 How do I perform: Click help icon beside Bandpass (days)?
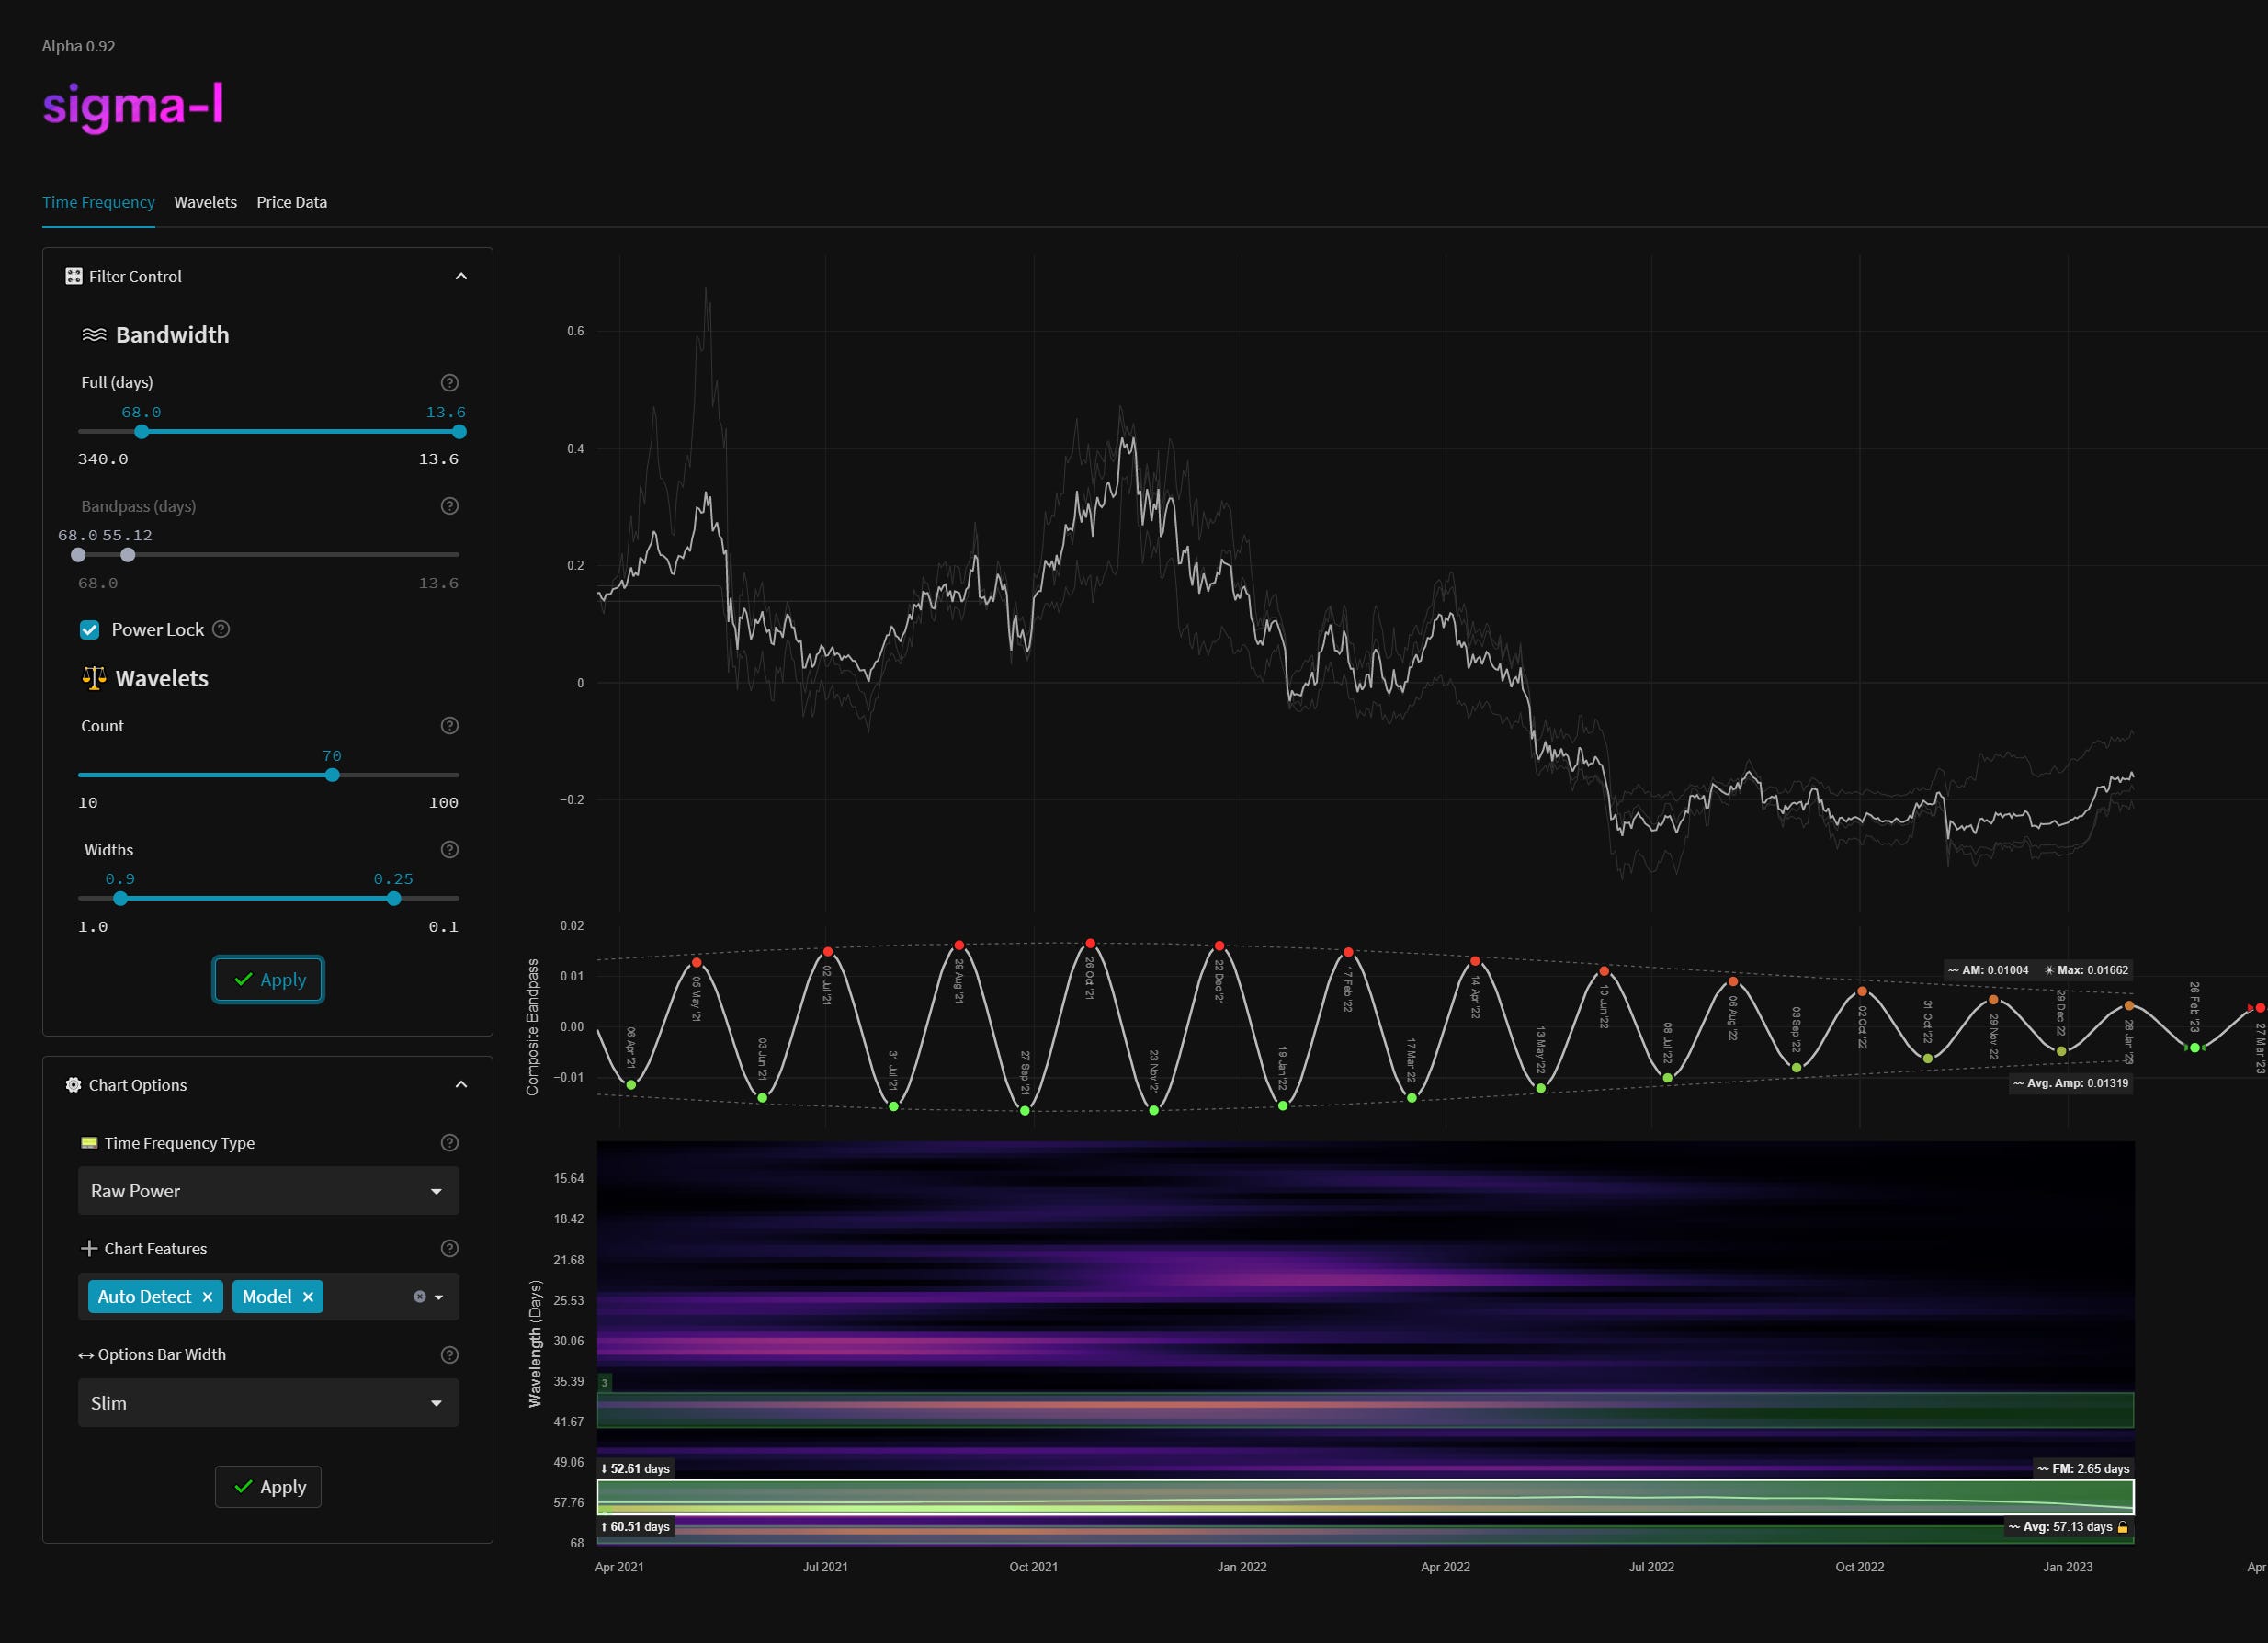click(x=450, y=506)
